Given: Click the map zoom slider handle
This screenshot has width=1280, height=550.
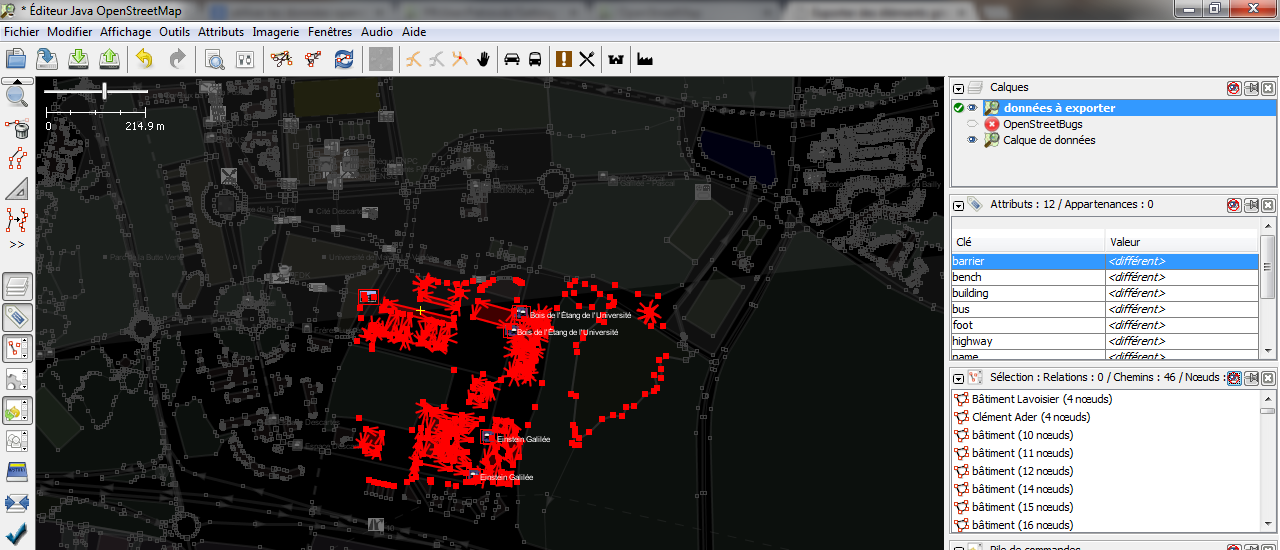Looking at the screenshot, I should 104,91.
